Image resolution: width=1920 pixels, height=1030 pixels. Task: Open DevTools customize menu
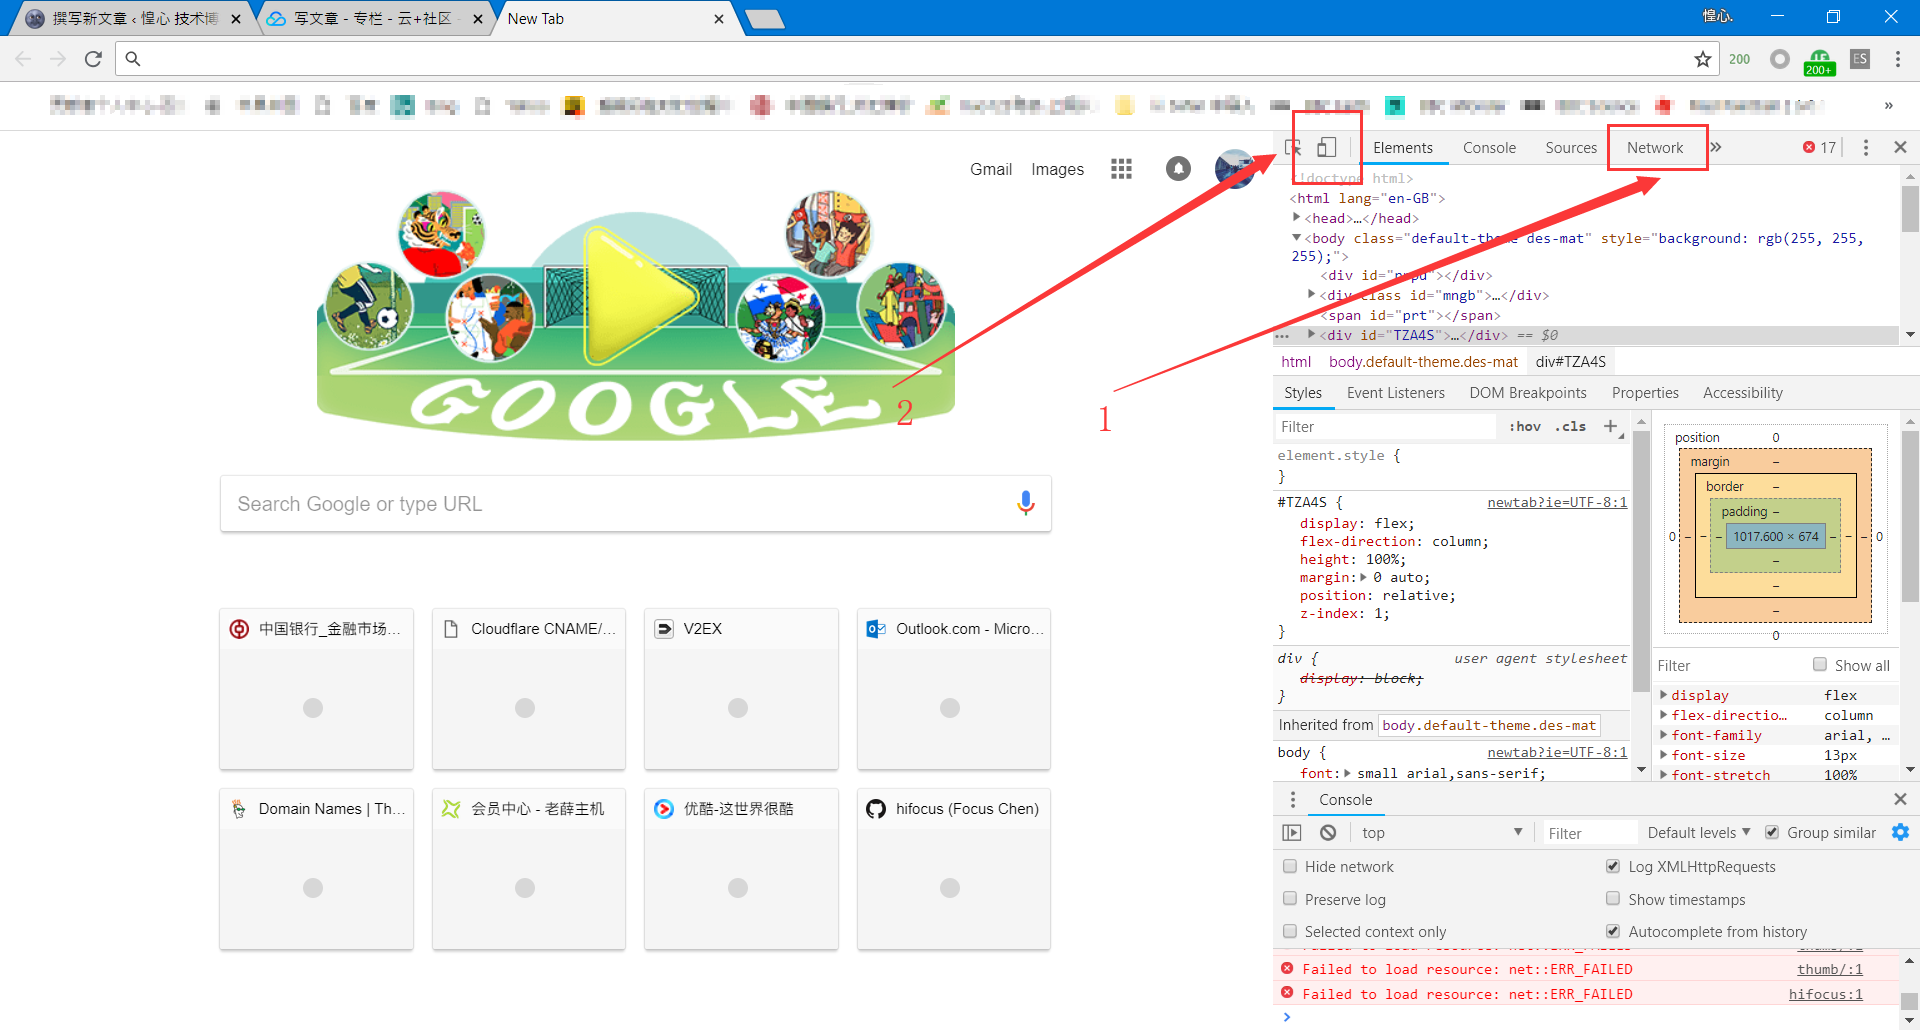[1866, 147]
